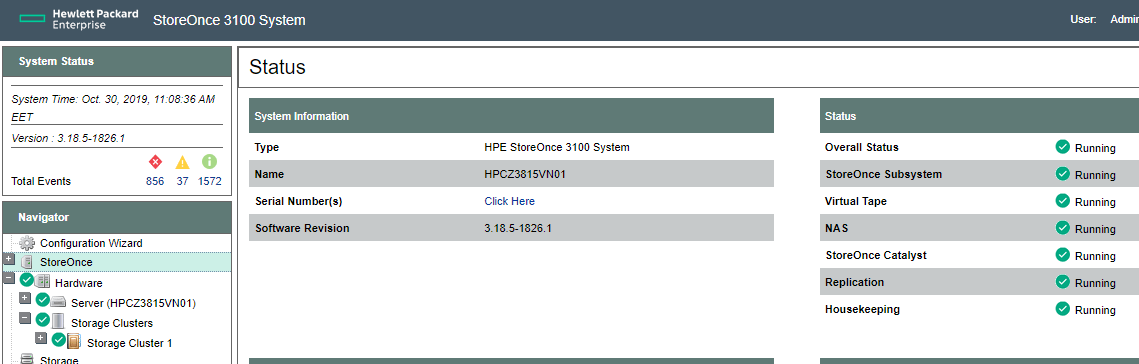Click the Housekeeping running check icon

(1063, 308)
